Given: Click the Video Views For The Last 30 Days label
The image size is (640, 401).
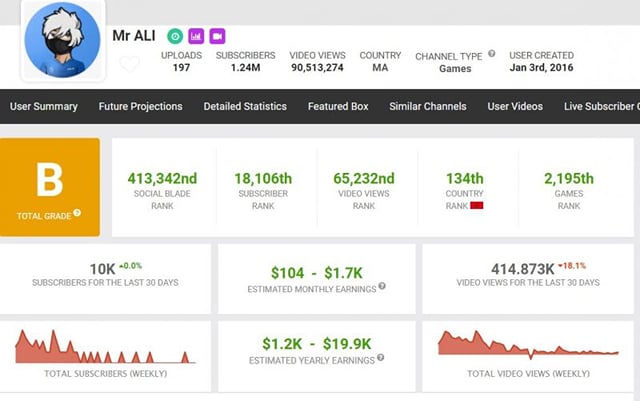Looking at the screenshot, I should pos(528,283).
